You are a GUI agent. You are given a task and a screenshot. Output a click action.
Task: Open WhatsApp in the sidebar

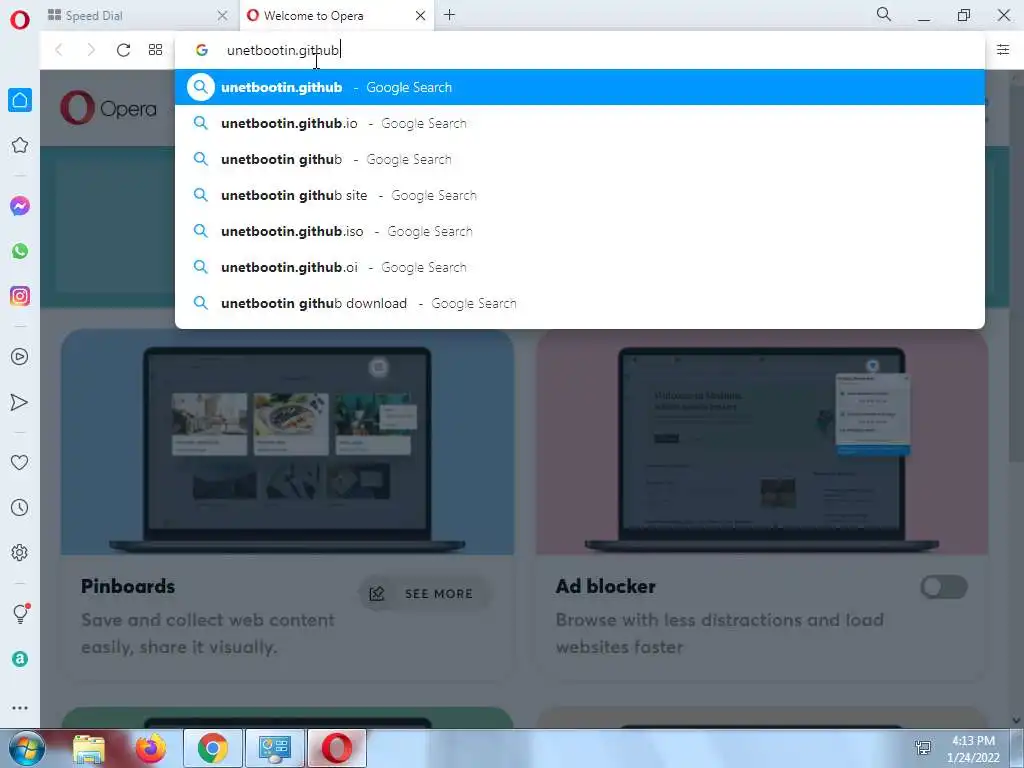click(20, 251)
